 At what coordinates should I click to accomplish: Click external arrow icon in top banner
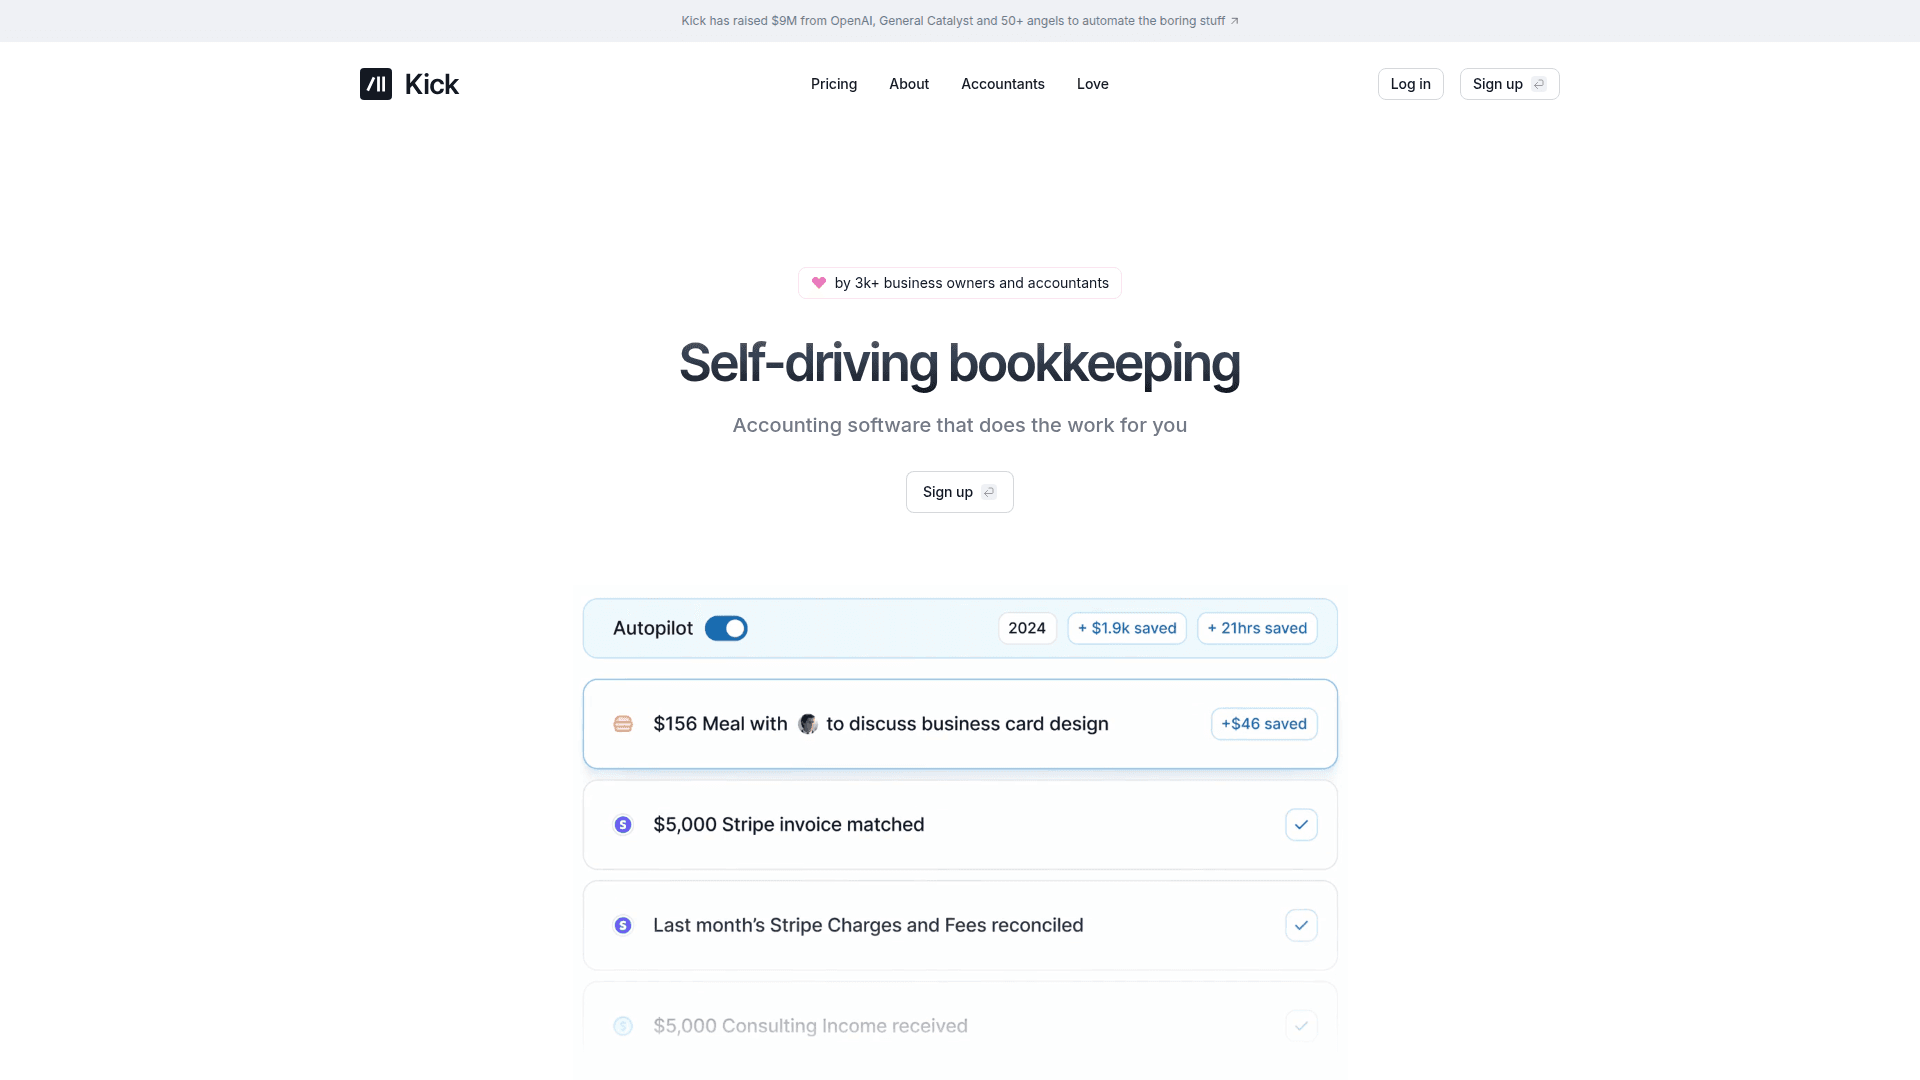(1235, 21)
